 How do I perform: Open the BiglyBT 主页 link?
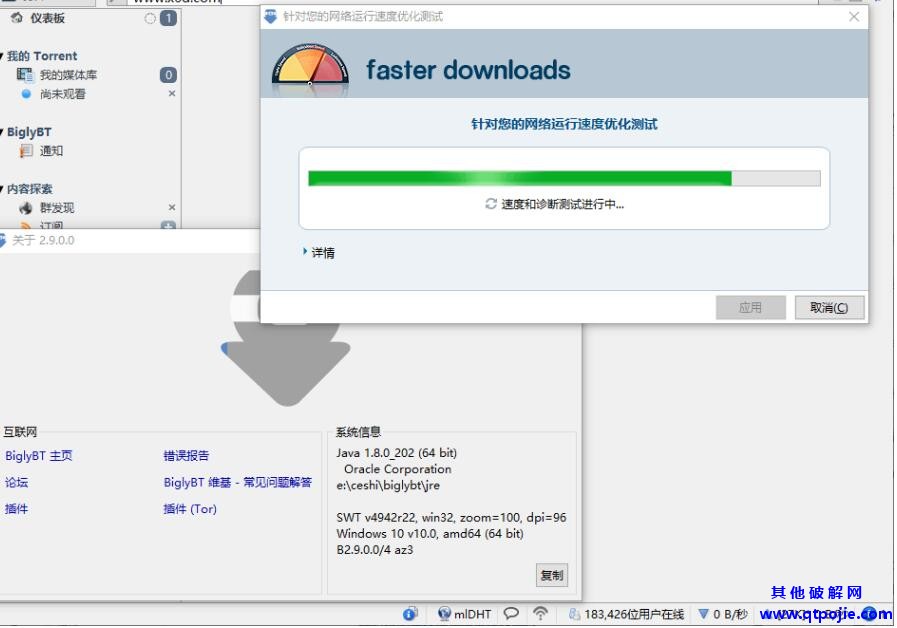[39, 456]
